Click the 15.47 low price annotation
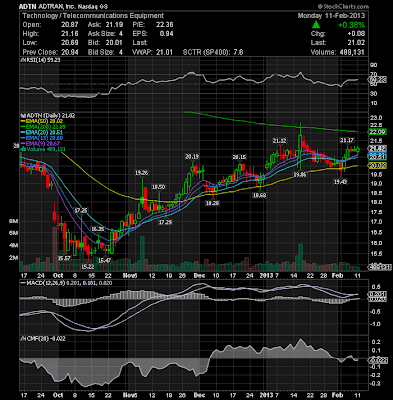Screen dimensions: 393x400 pyautogui.click(x=104, y=260)
